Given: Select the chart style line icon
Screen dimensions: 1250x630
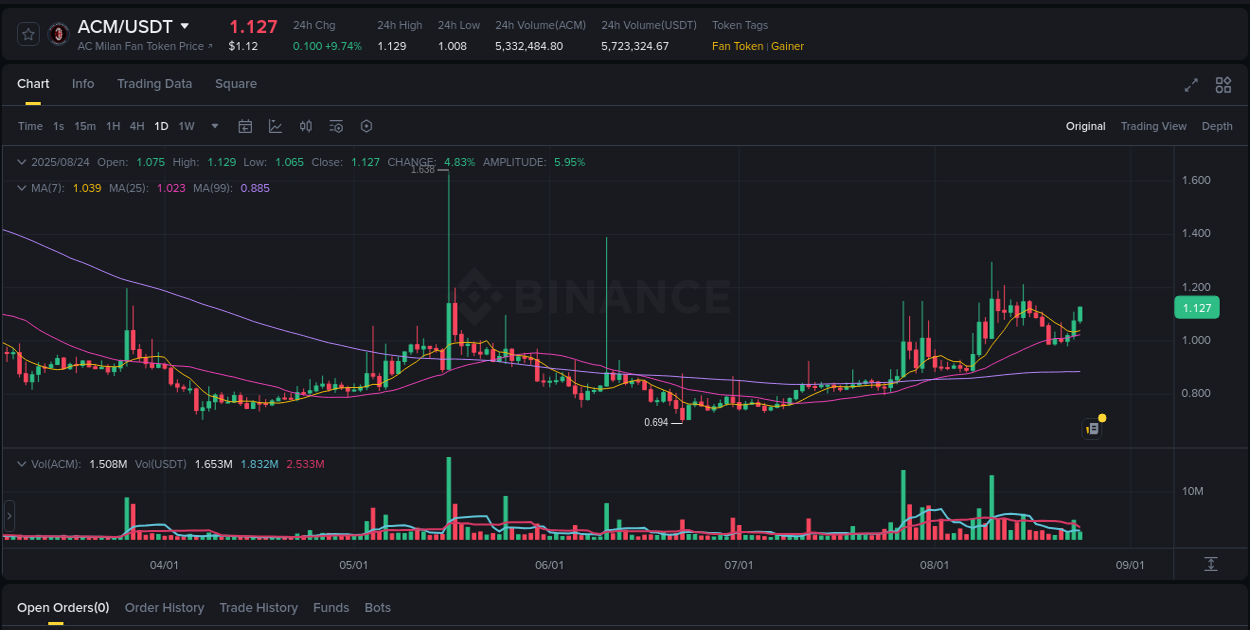Looking at the screenshot, I should (275, 126).
